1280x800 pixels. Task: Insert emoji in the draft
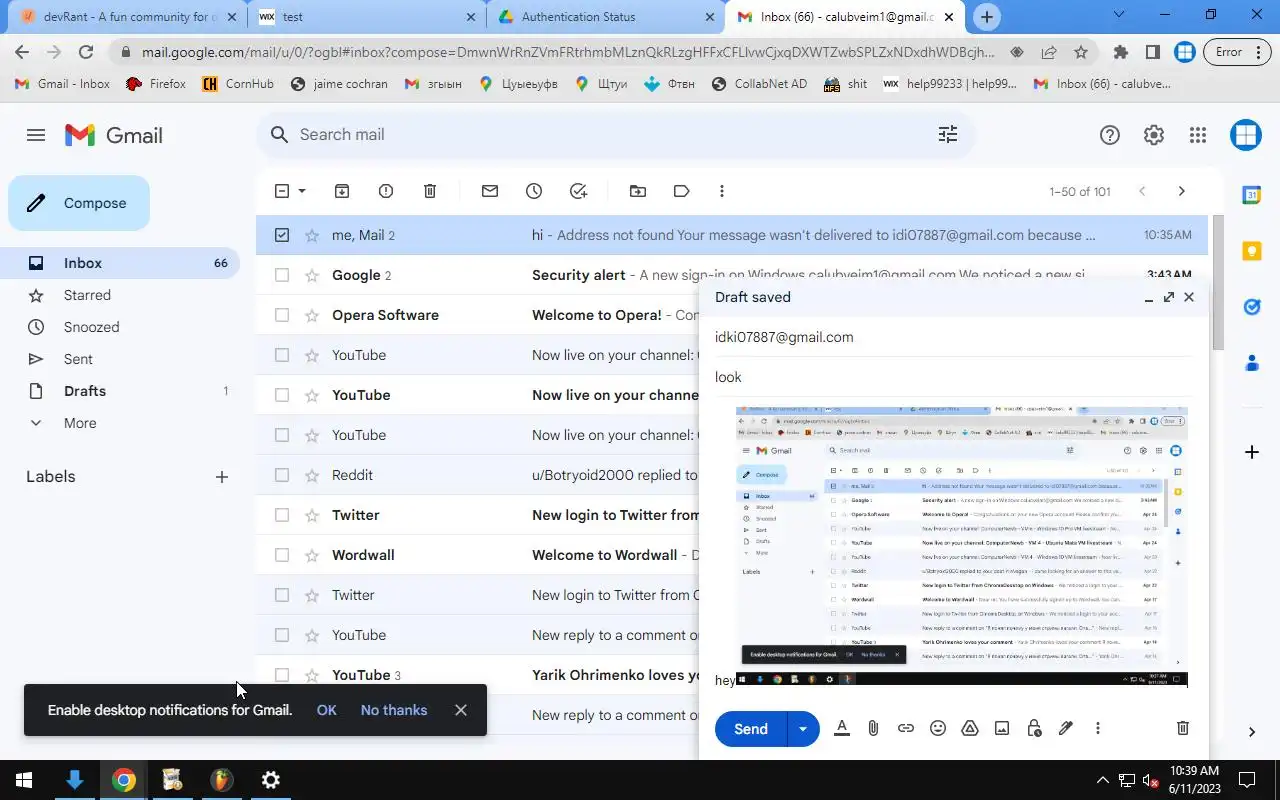click(x=938, y=728)
